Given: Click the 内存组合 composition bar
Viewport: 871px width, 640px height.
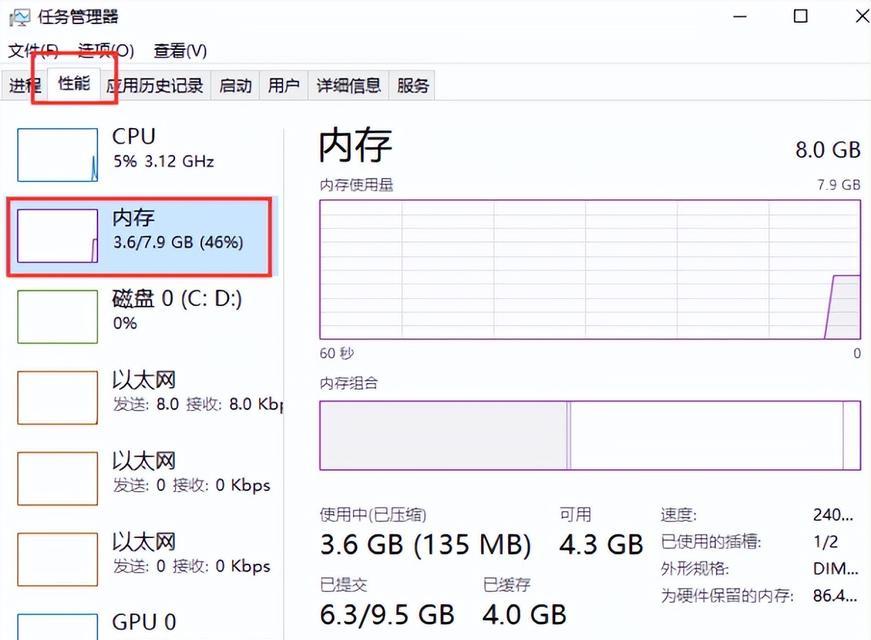Looking at the screenshot, I should tap(590, 435).
